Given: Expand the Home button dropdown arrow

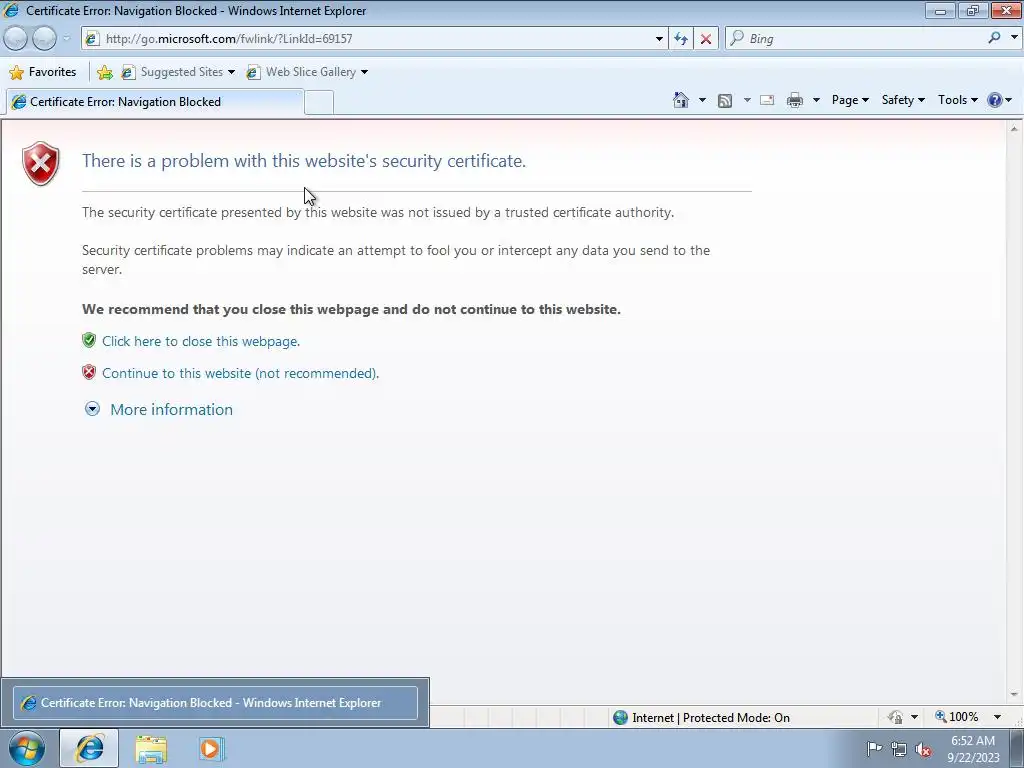Looking at the screenshot, I should [x=702, y=100].
